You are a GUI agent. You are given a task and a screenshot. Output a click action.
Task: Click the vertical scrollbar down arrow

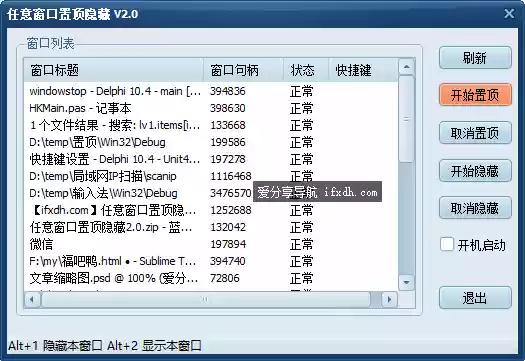(x=406, y=282)
